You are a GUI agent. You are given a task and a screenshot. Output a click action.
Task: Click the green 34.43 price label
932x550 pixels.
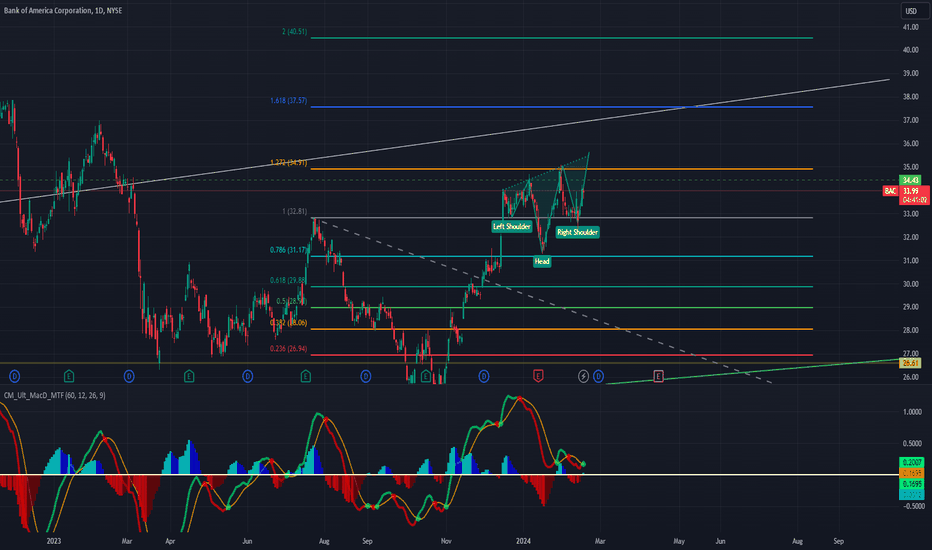[911, 180]
